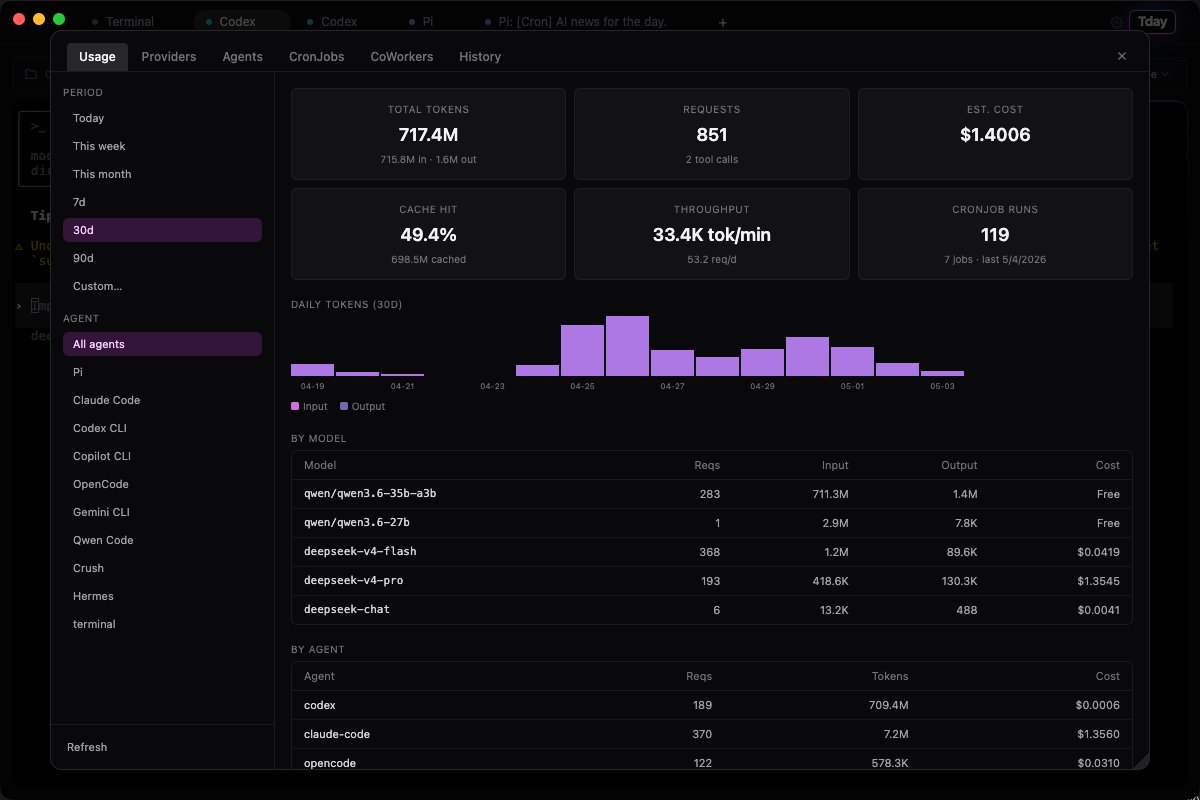Filter usage by All agents
1200x800 pixels.
coord(162,344)
